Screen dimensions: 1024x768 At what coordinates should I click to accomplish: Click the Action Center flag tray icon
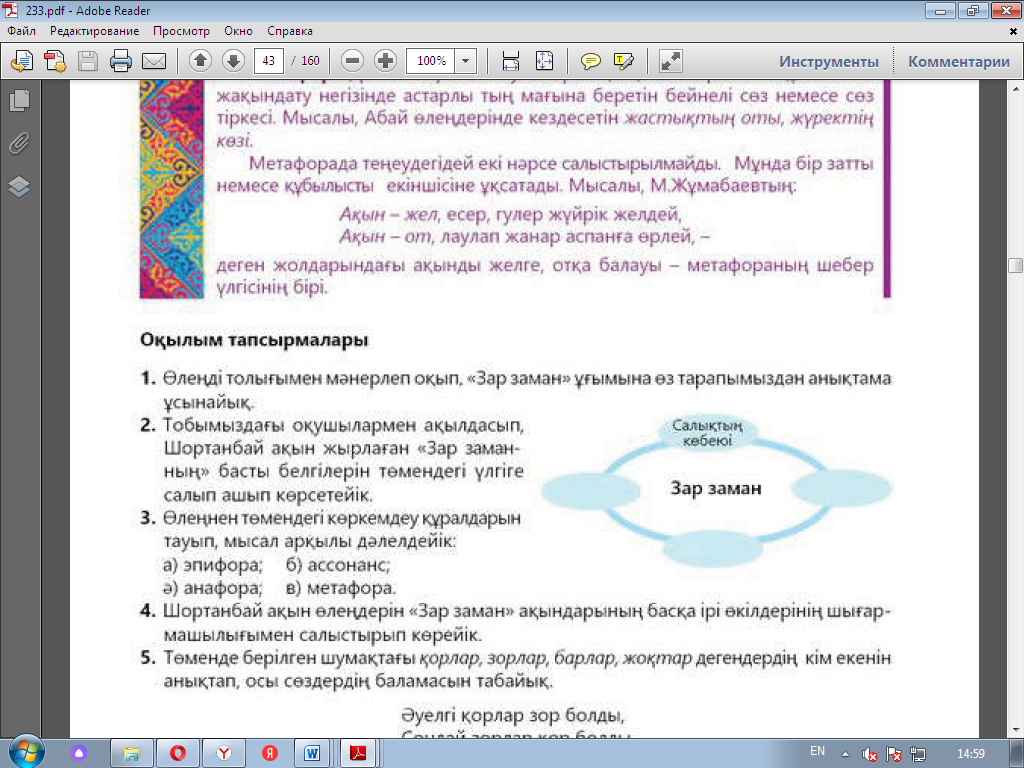tap(894, 754)
